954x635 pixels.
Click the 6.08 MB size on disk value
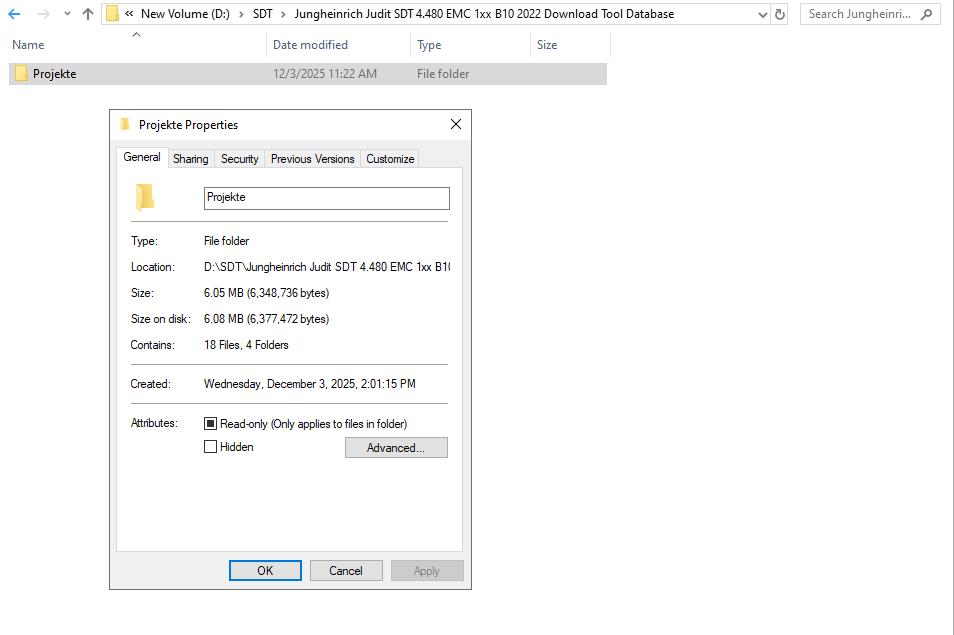(266, 319)
